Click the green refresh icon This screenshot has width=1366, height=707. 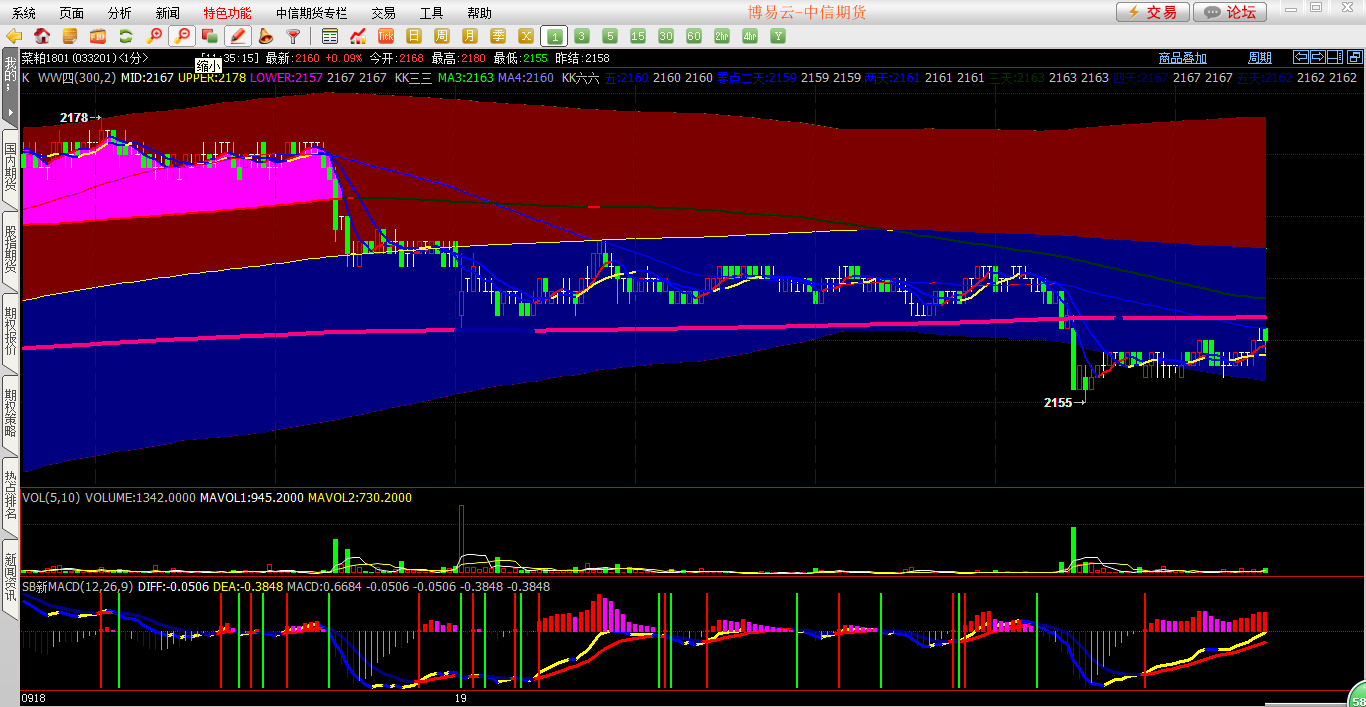point(126,36)
